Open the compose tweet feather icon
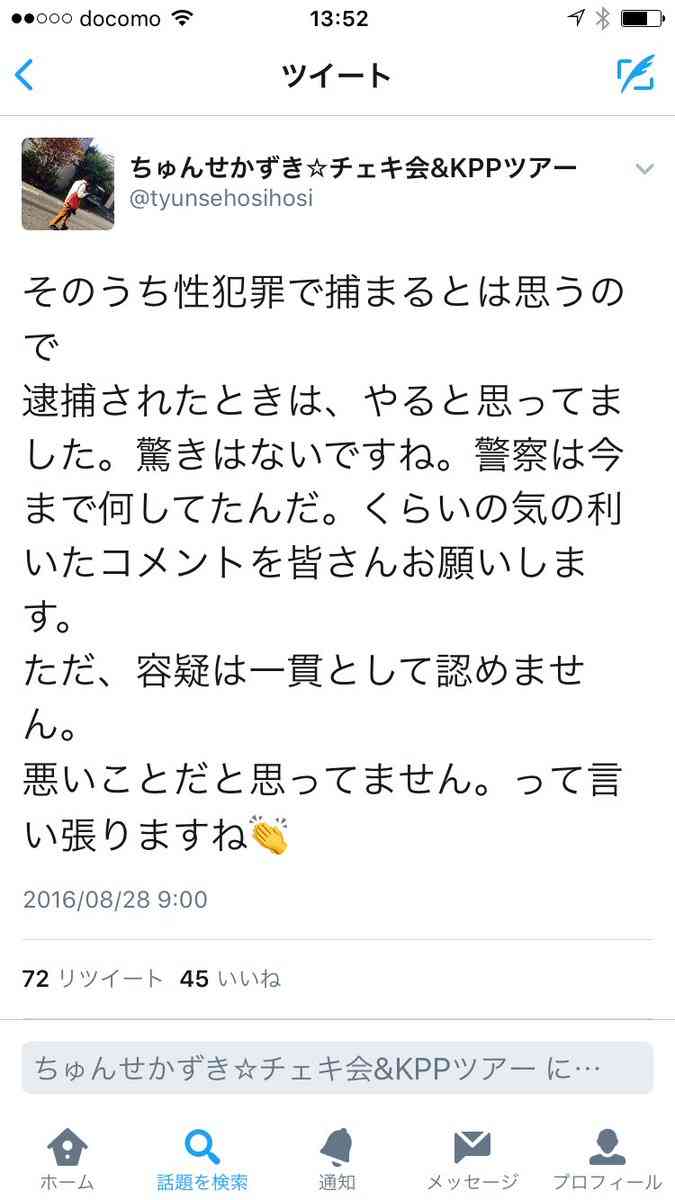The image size is (675, 1200). 635,75
